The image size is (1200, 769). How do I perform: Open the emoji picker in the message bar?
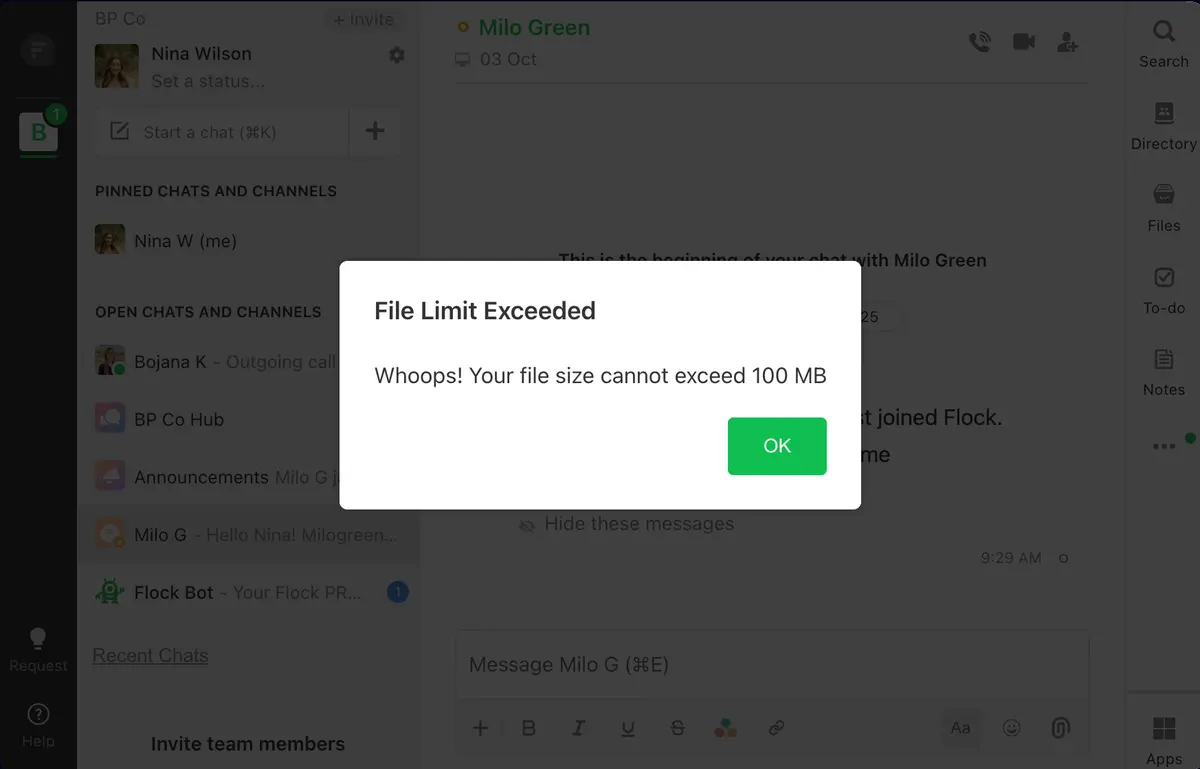pos(1012,728)
